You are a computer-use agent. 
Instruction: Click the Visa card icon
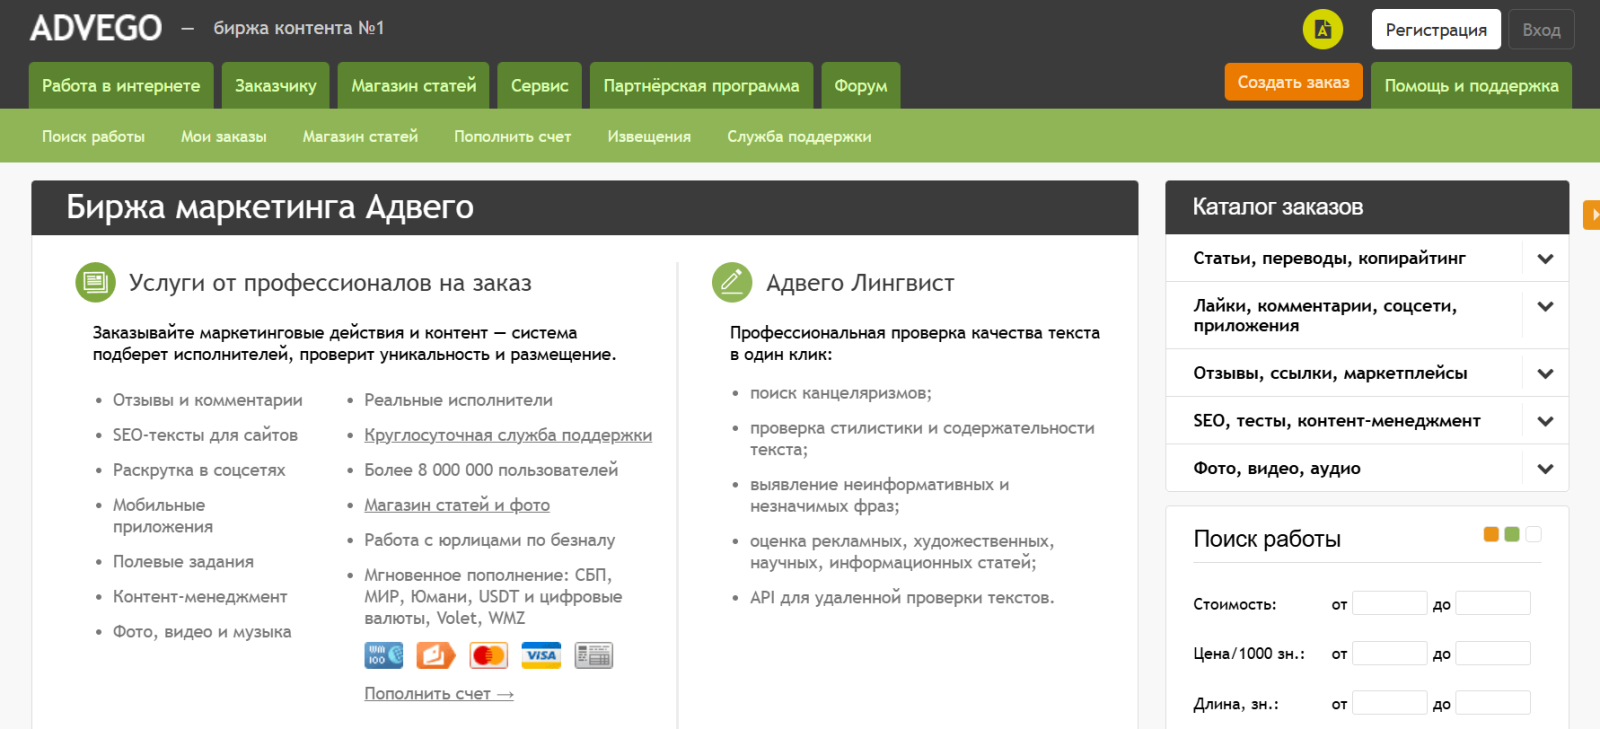click(541, 655)
